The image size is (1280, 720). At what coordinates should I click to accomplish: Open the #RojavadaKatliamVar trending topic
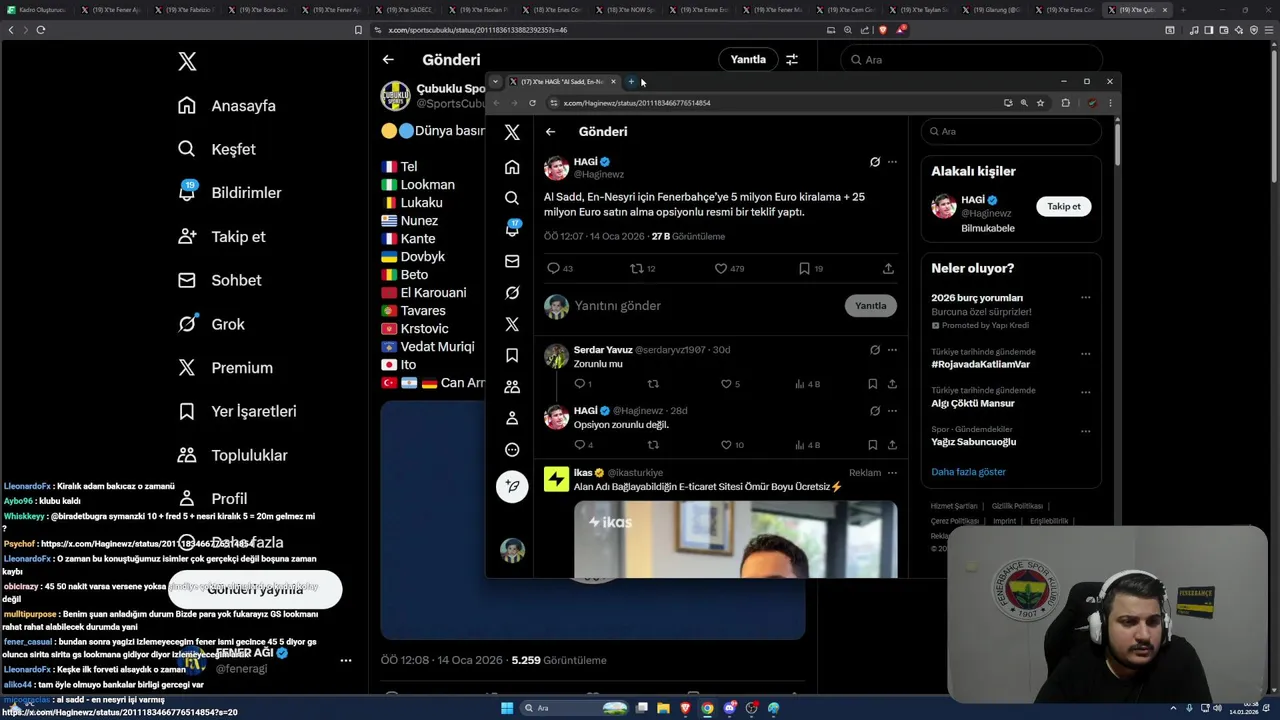pos(980,364)
